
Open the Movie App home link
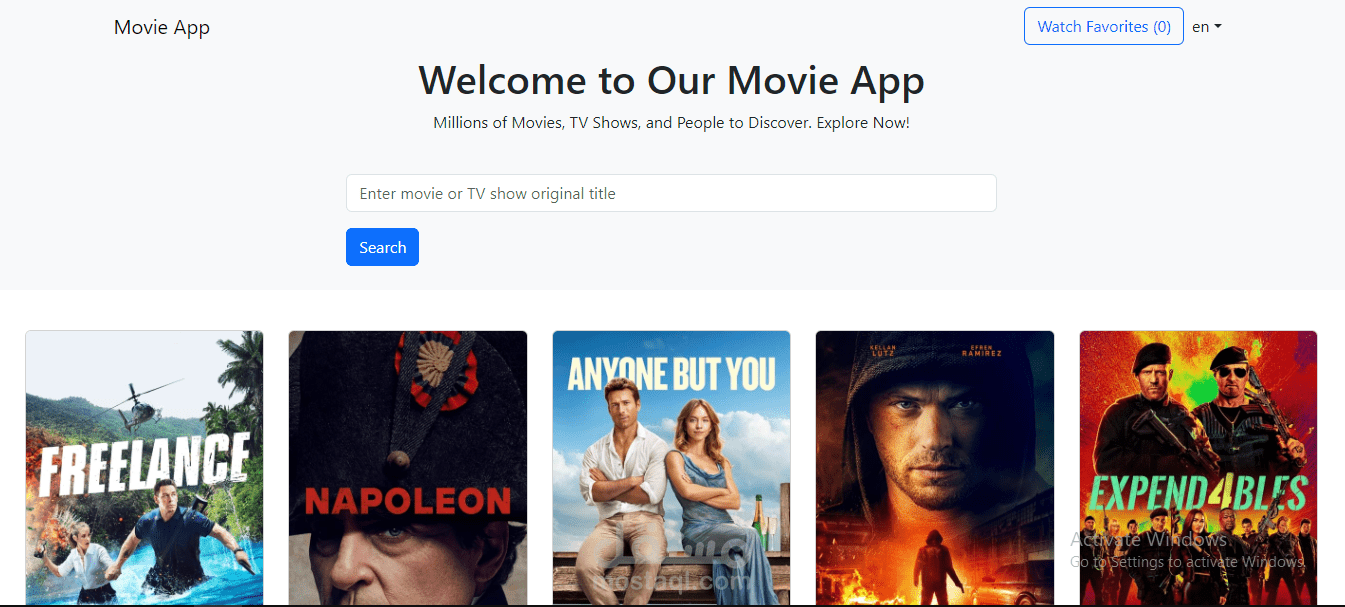pos(162,27)
